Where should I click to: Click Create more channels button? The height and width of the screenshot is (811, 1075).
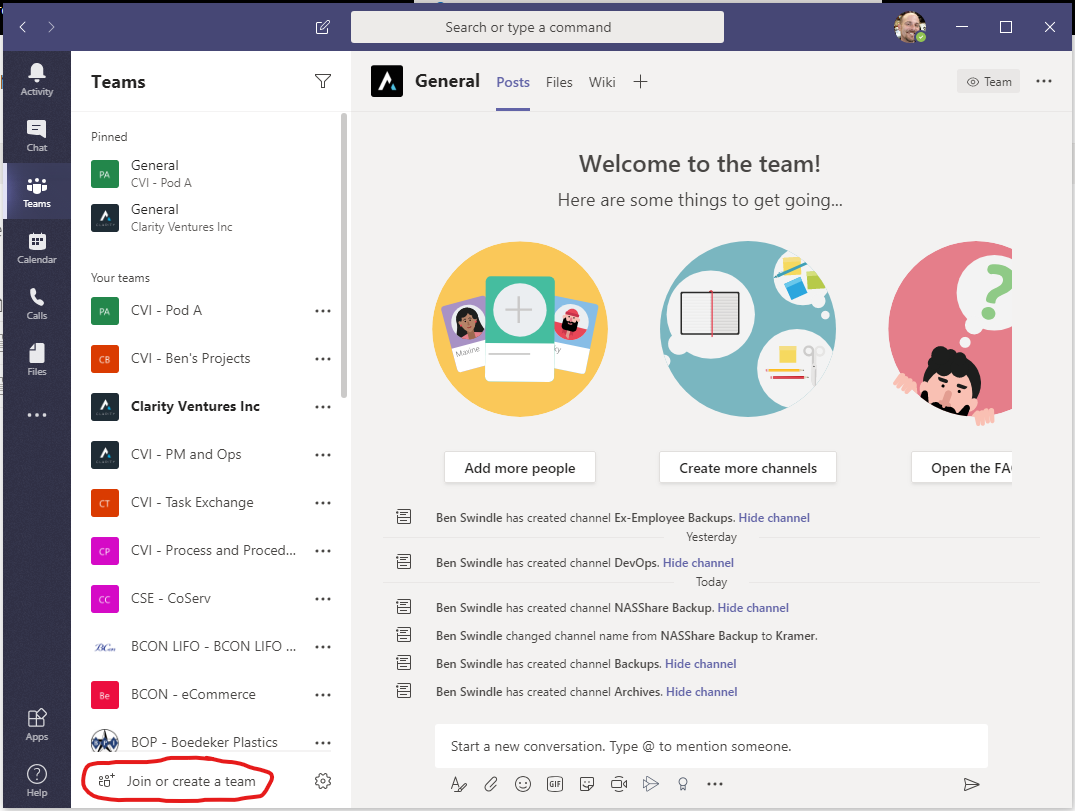tap(748, 468)
